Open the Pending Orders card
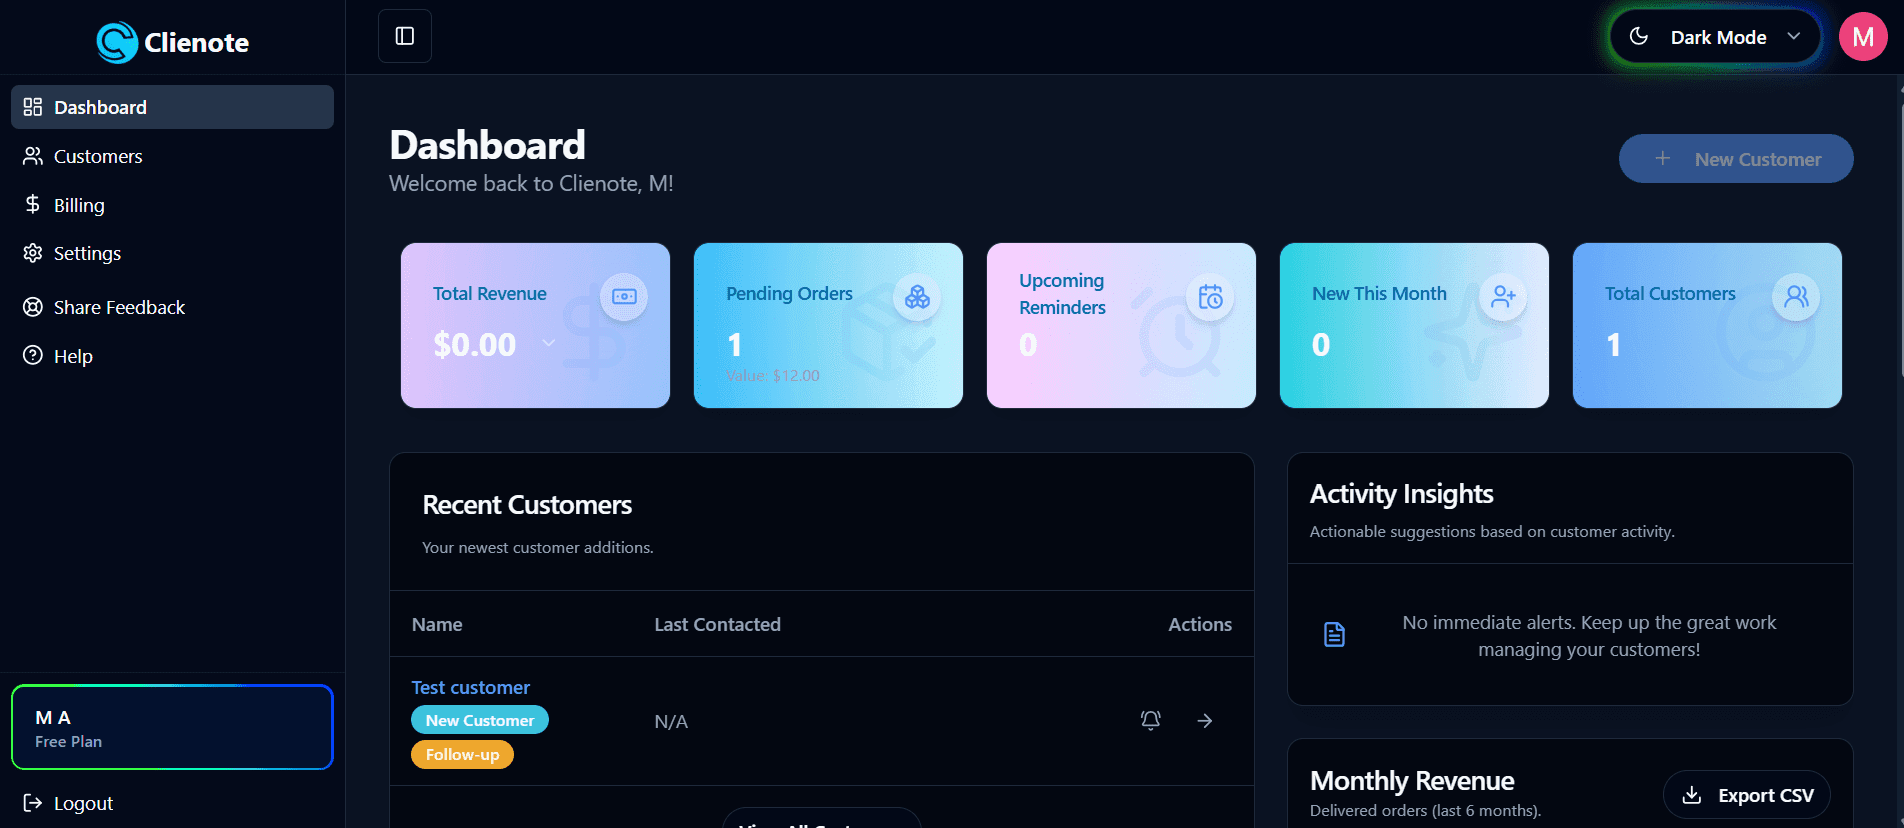The width and height of the screenshot is (1904, 828). tap(828, 325)
